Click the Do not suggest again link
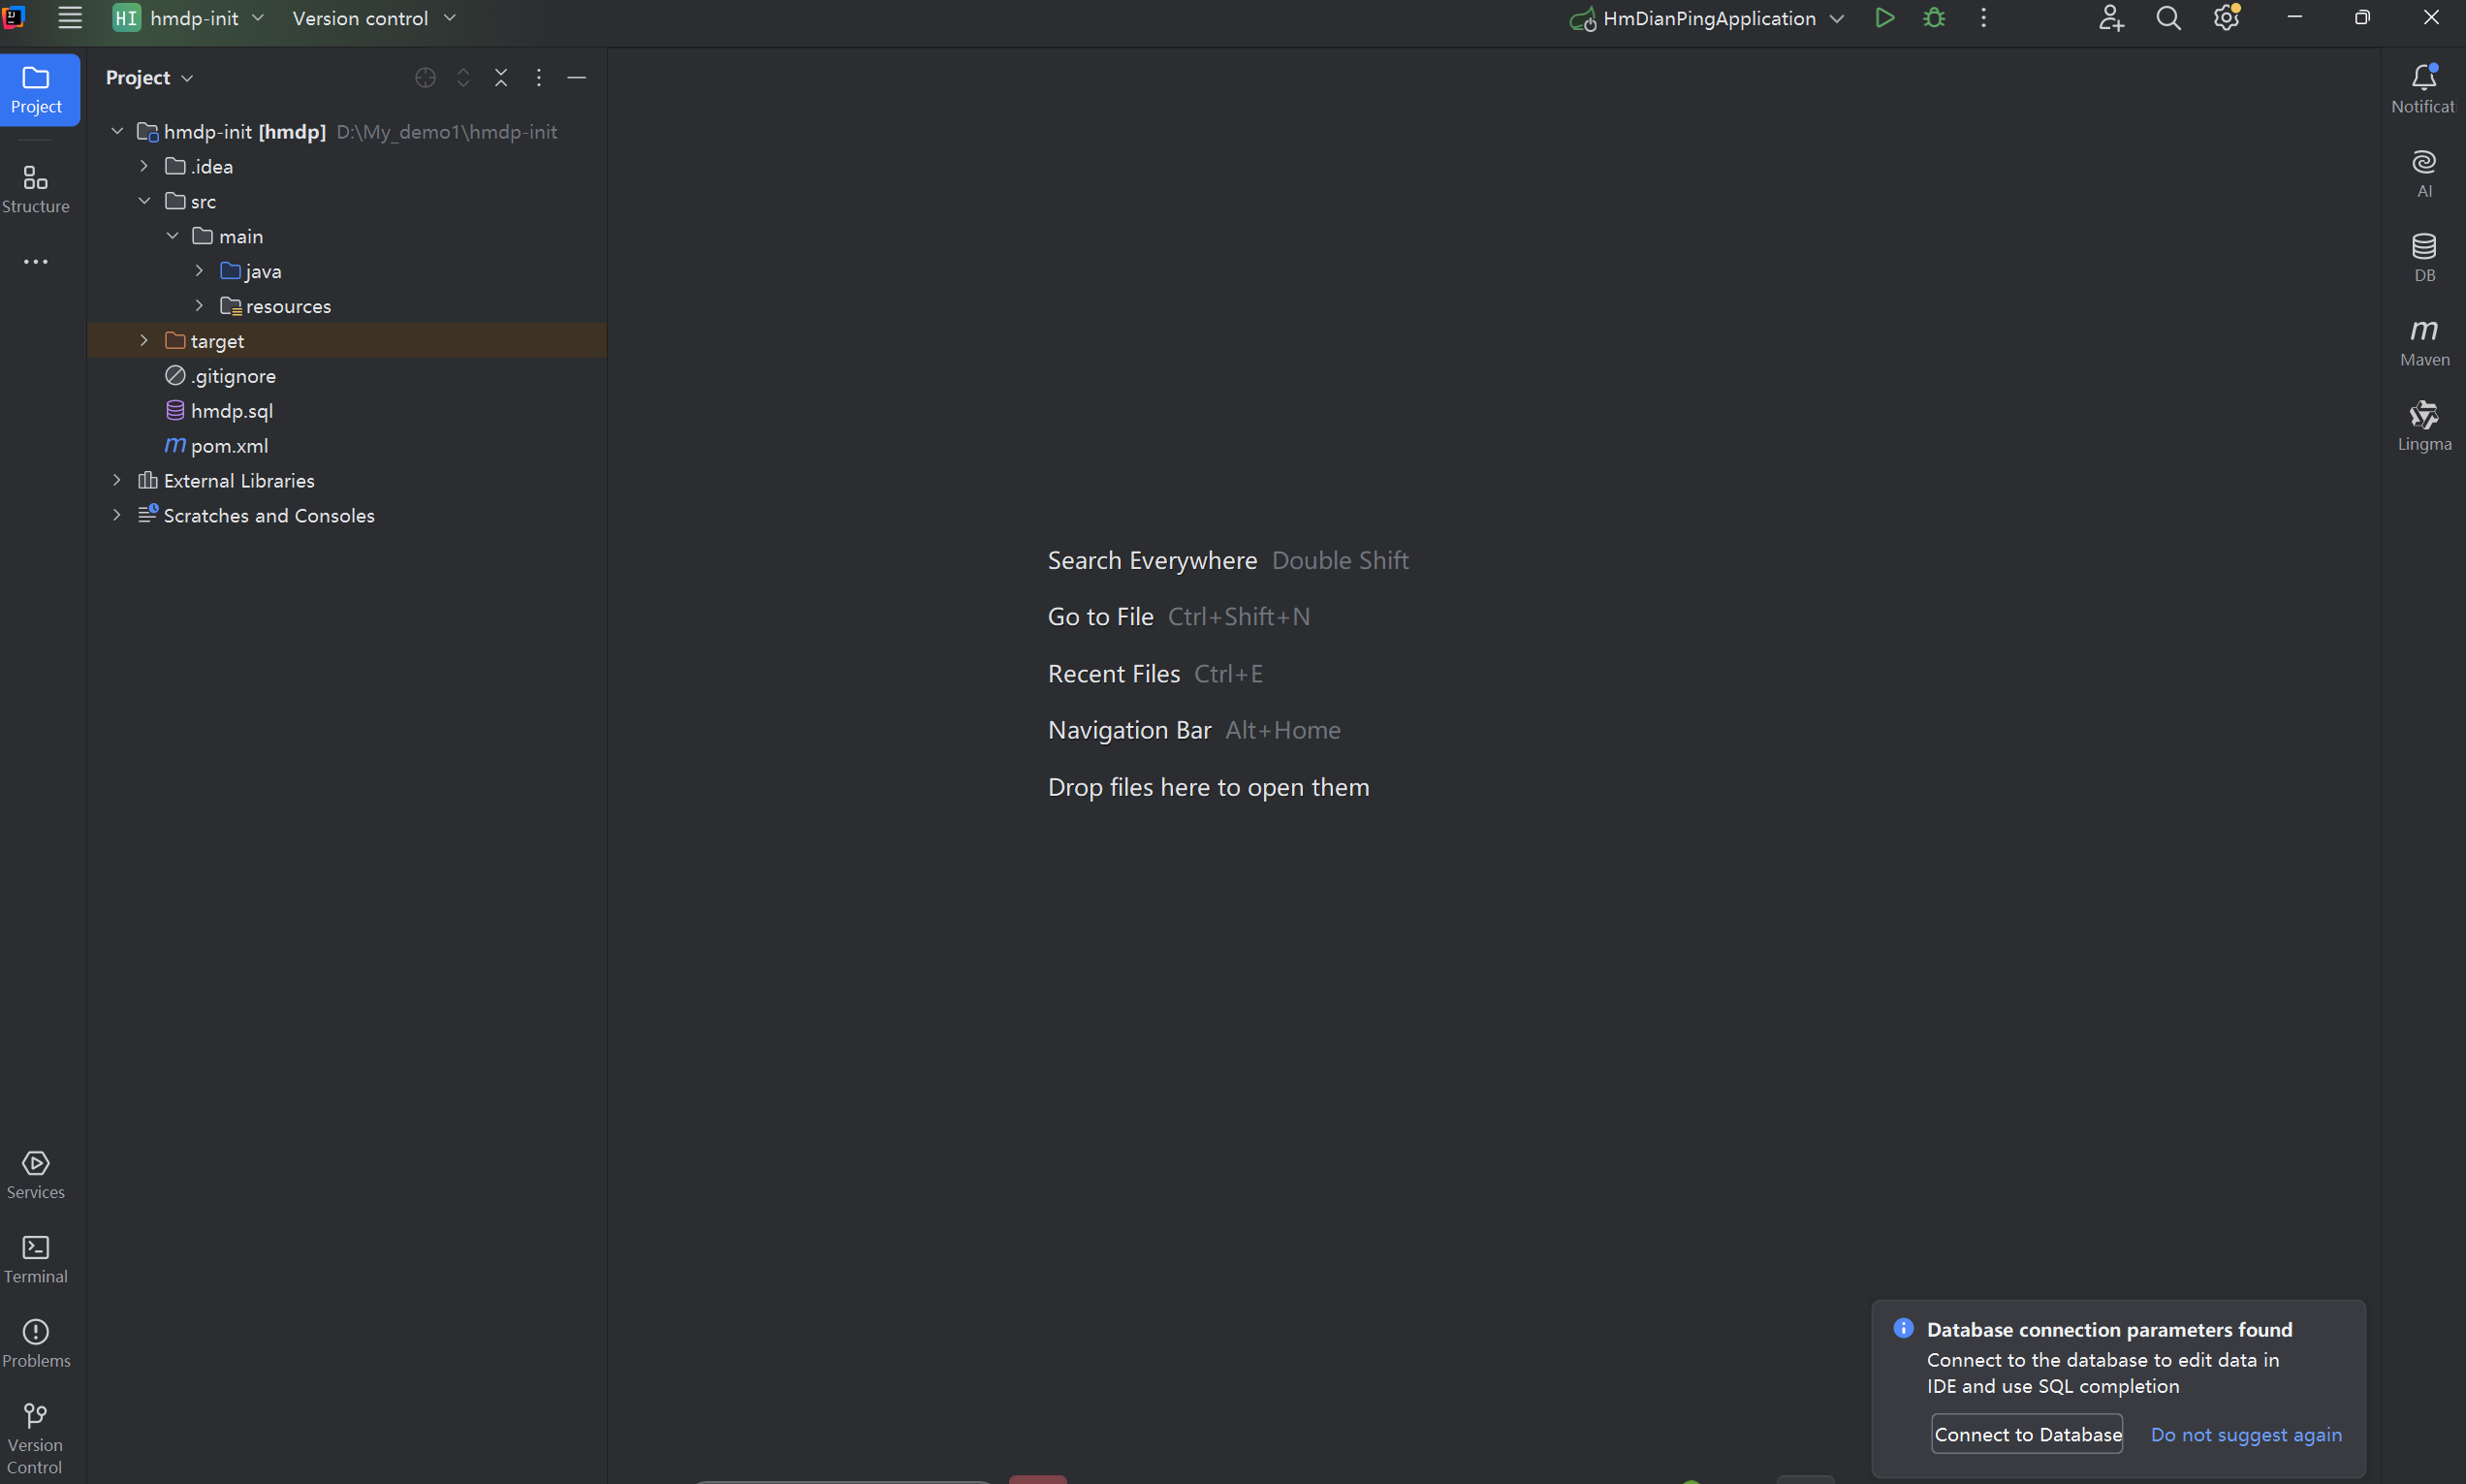 point(2246,1434)
